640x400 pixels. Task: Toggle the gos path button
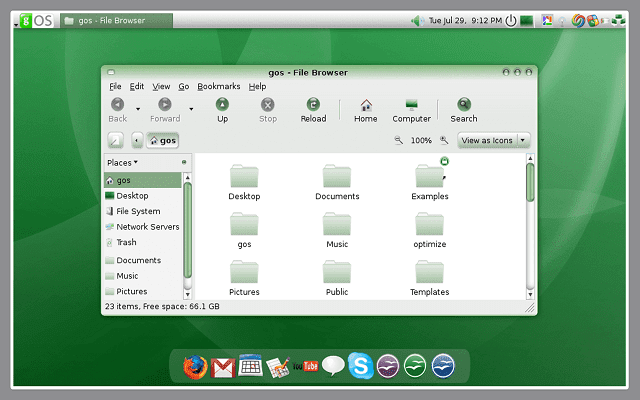(162, 140)
